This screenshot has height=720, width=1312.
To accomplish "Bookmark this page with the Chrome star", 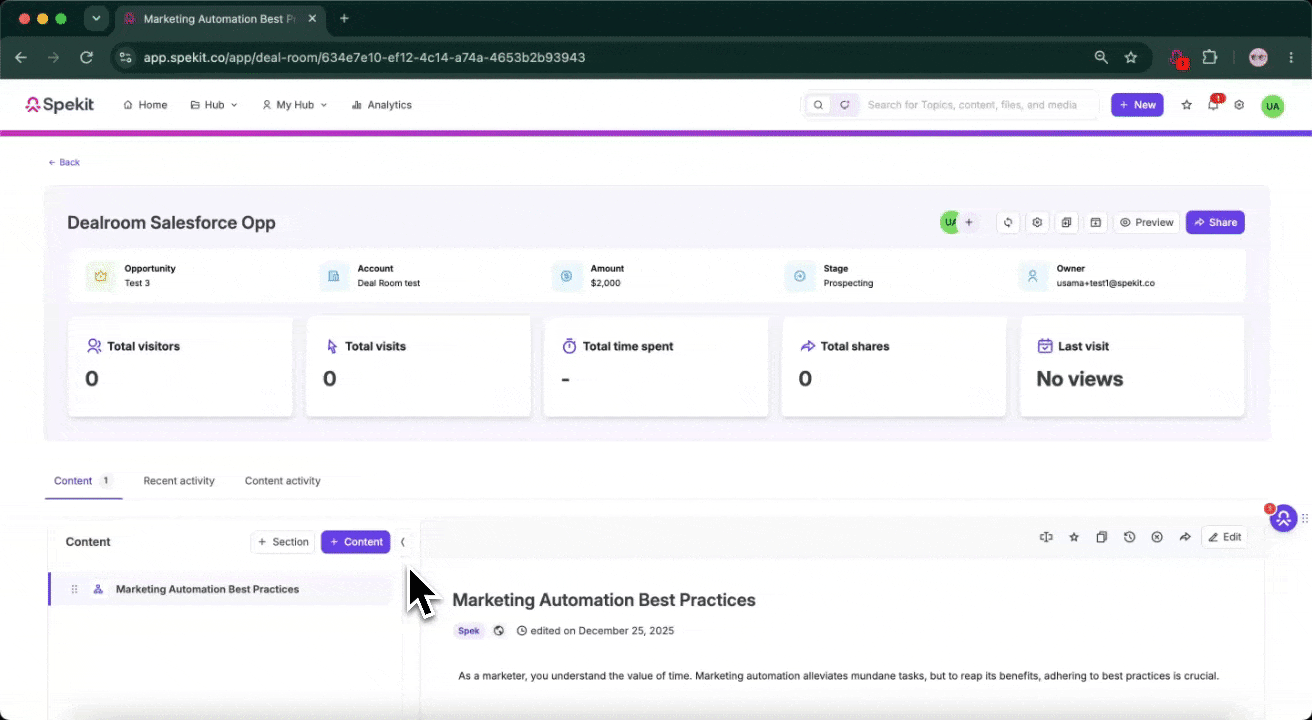I will 1131,57.
